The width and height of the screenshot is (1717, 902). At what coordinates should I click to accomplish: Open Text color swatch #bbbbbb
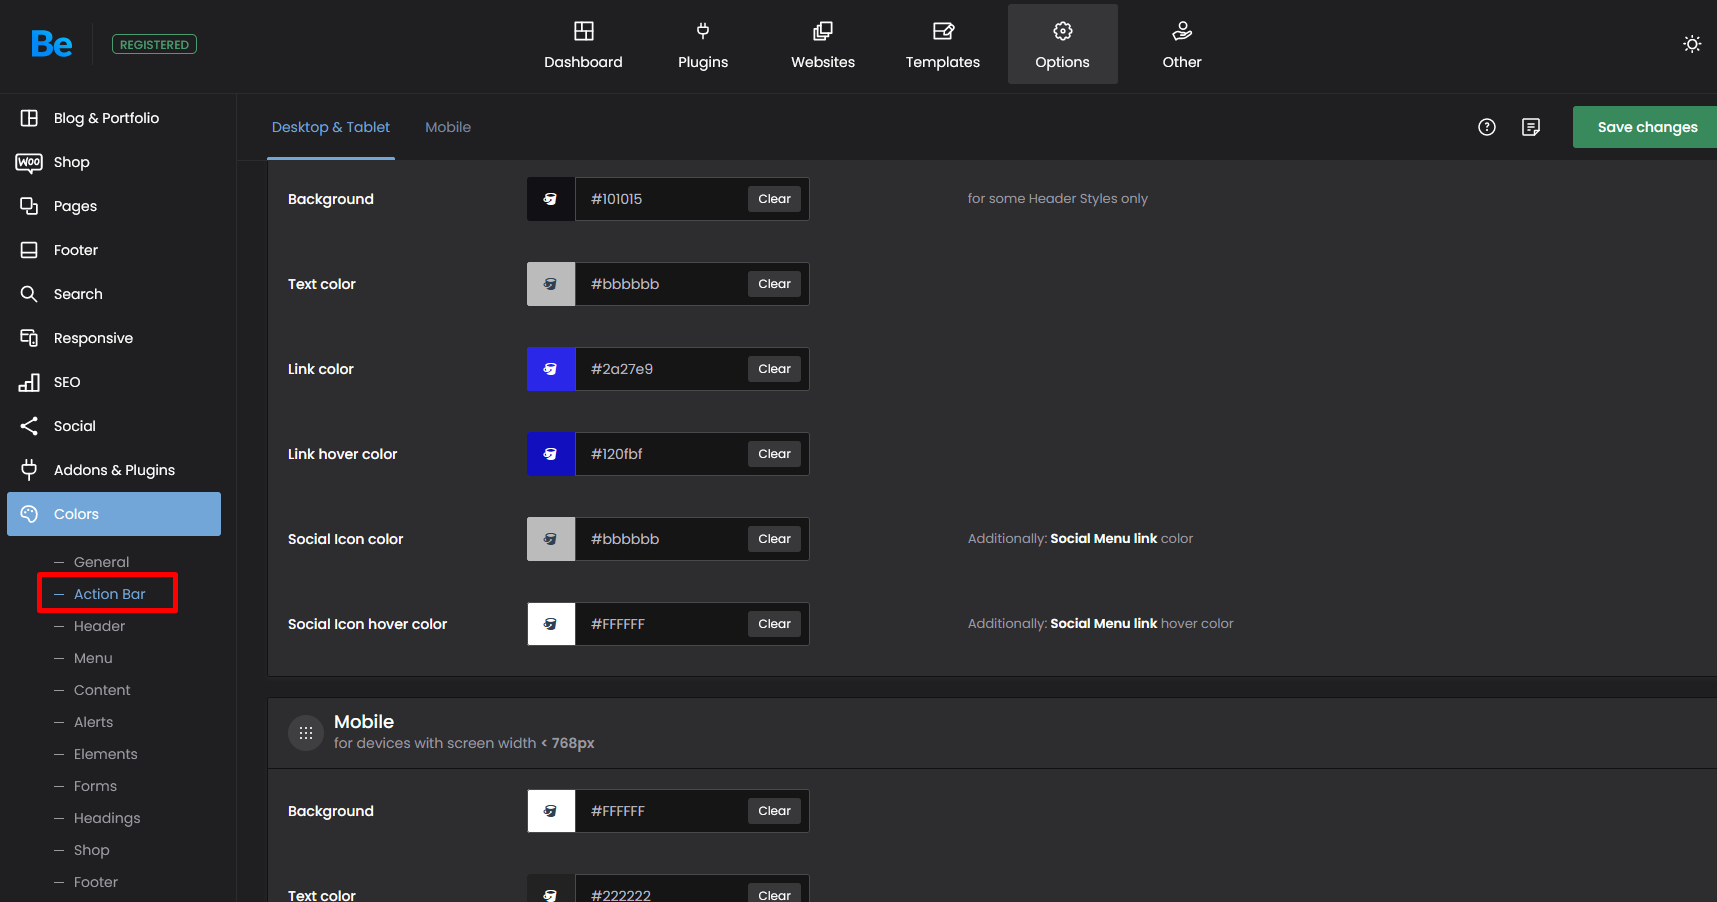pyautogui.click(x=551, y=284)
